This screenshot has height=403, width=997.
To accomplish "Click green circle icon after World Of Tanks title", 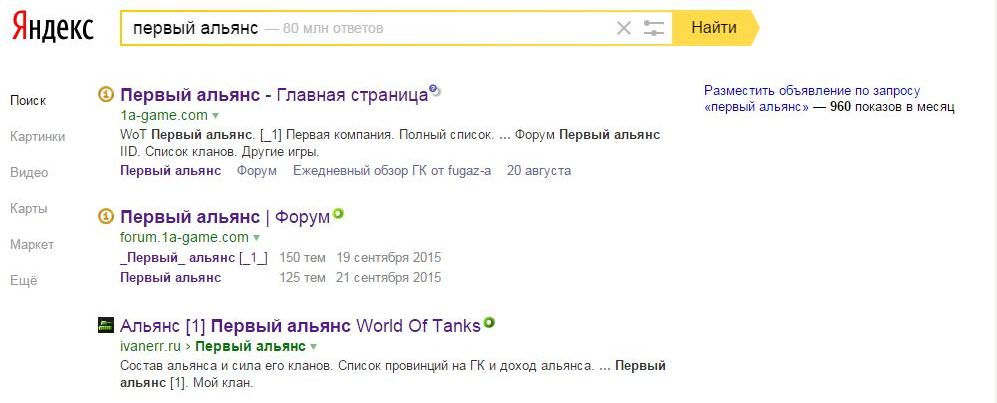I will pos(488,323).
